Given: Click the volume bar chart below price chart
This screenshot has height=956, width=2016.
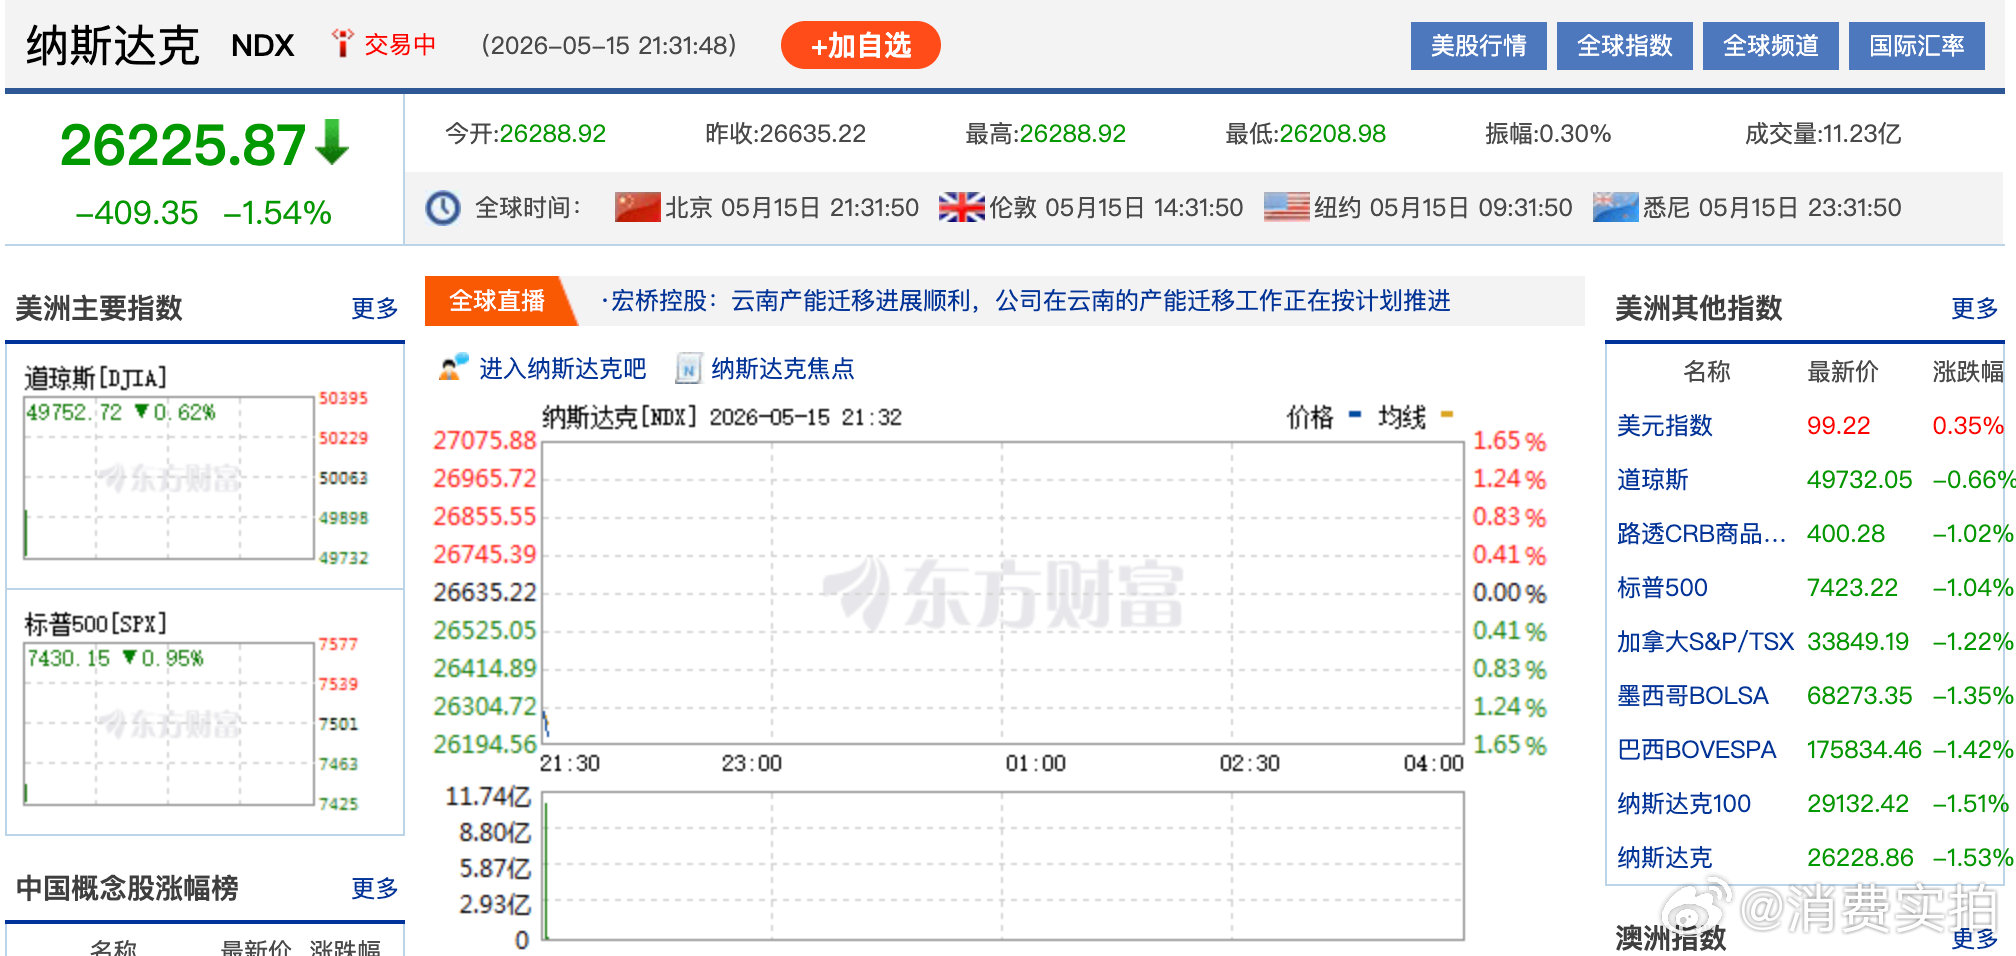Looking at the screenshot, I should 1003,866.
